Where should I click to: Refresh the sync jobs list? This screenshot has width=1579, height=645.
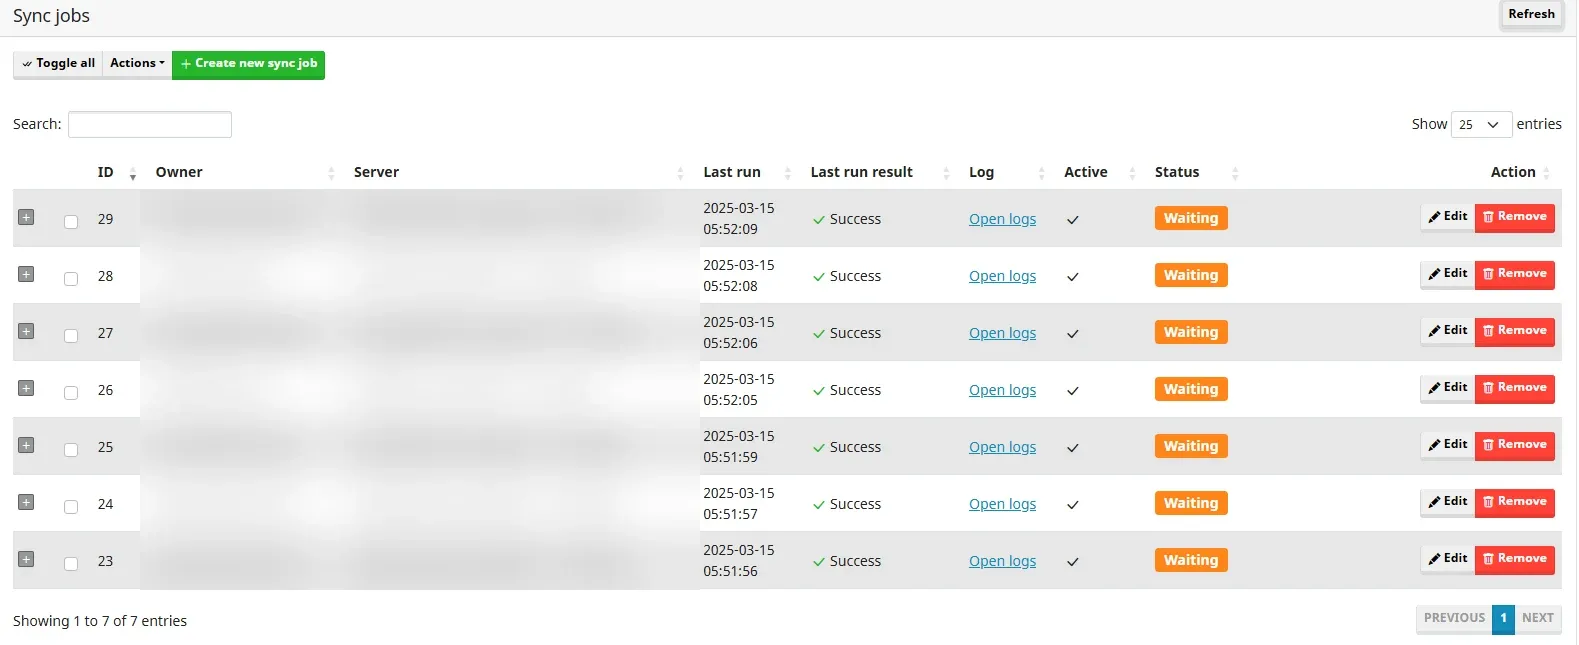(1531, 15)
